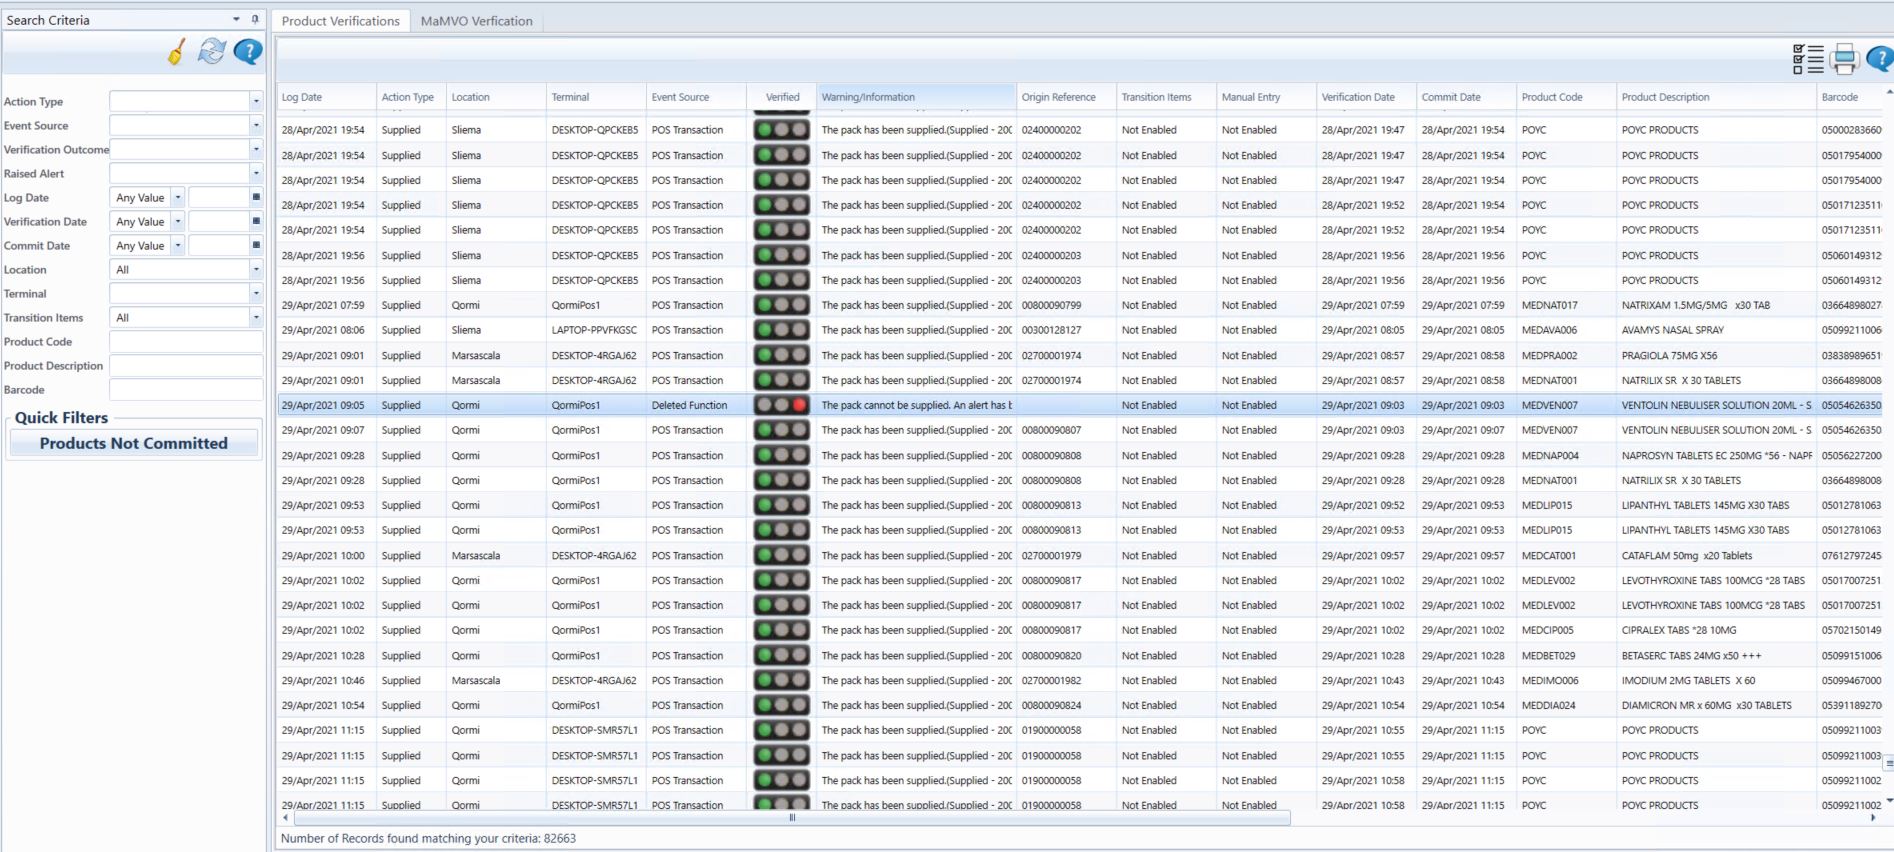
Task: Click verified traffic light for MEDCIP005 row
Action: click(x=782, y=630)
